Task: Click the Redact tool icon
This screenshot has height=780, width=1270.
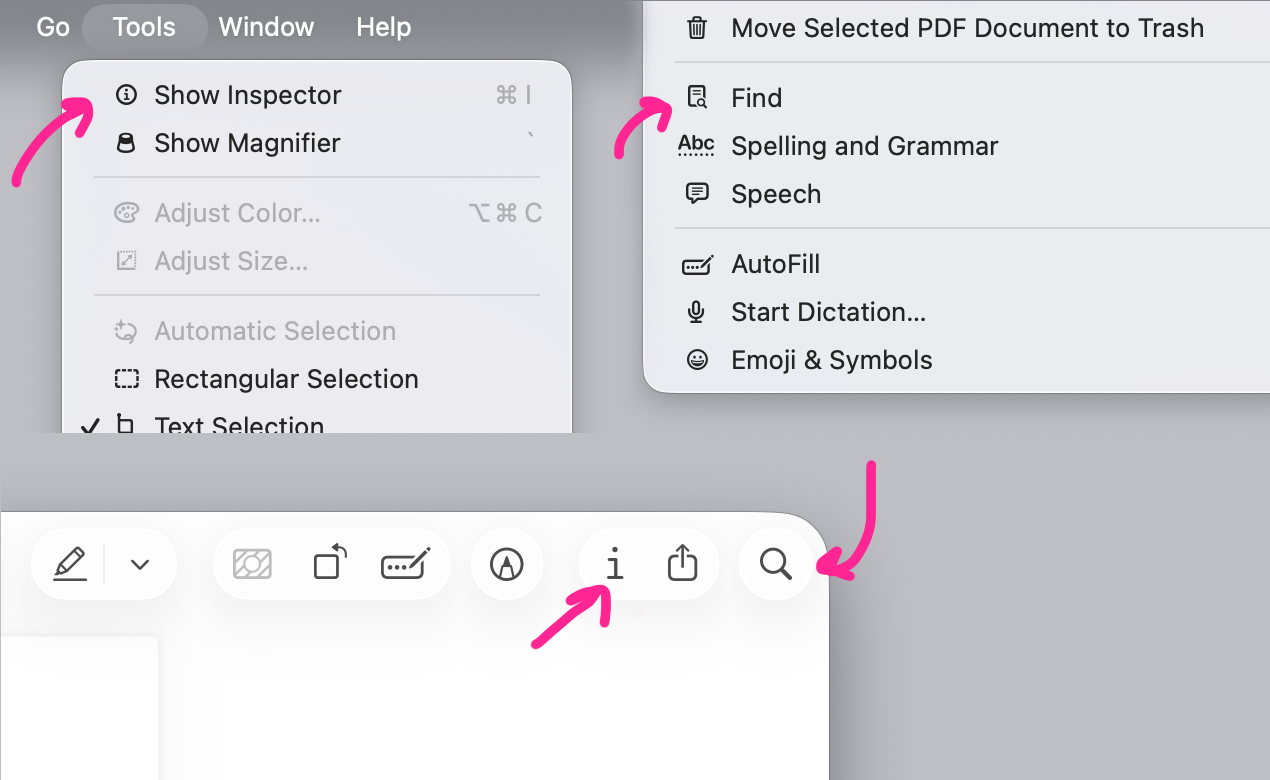Action: pos(252,565)
